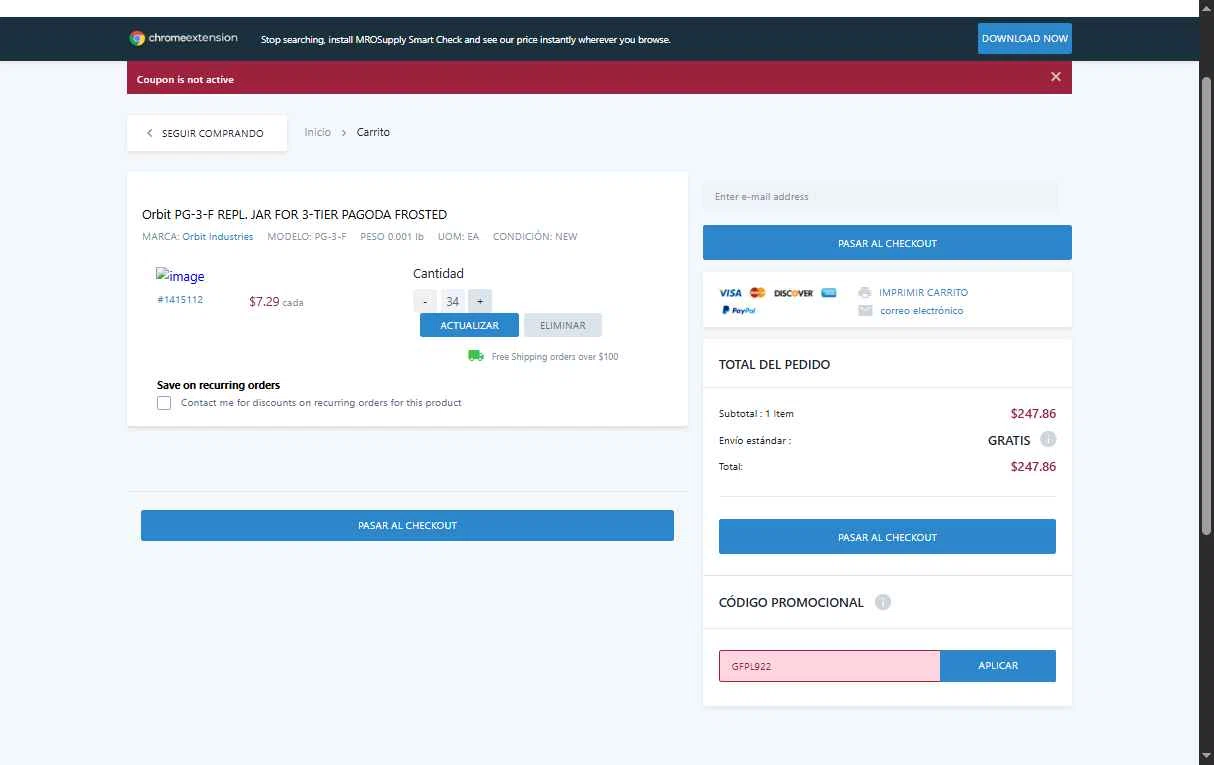Click PASAR AL CHECKOUT in the order total panel
This screenshot has height=765, width=1214.
tap(887, 537)
